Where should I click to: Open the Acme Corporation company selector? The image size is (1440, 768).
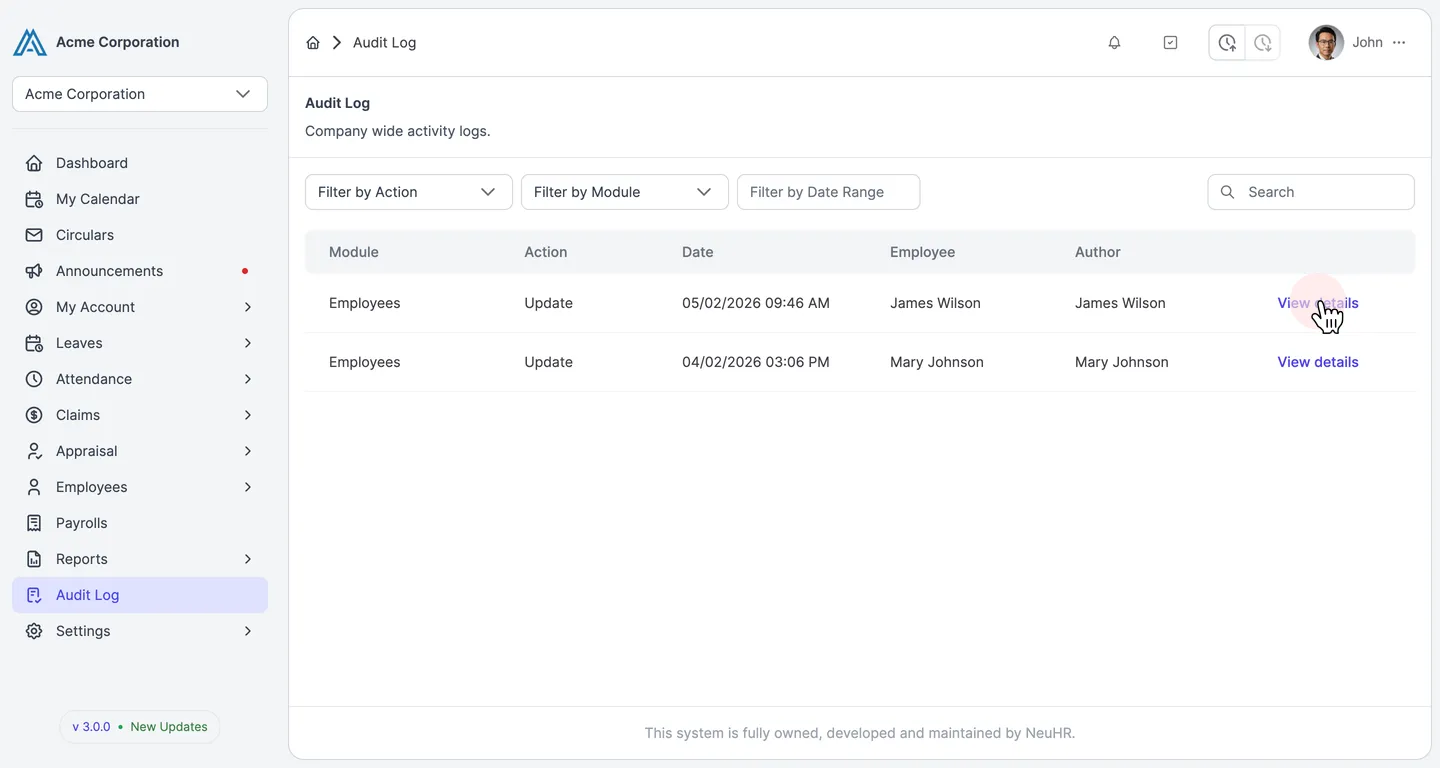click(140, 94)
